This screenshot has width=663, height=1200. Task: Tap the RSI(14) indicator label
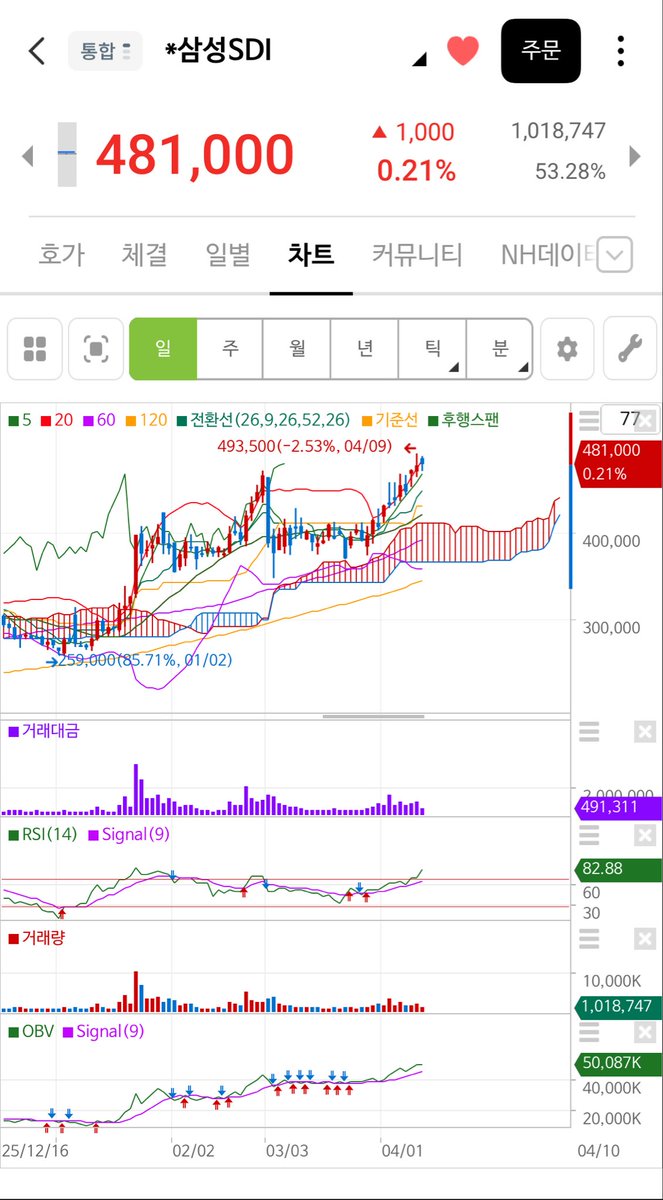(43, 833)
